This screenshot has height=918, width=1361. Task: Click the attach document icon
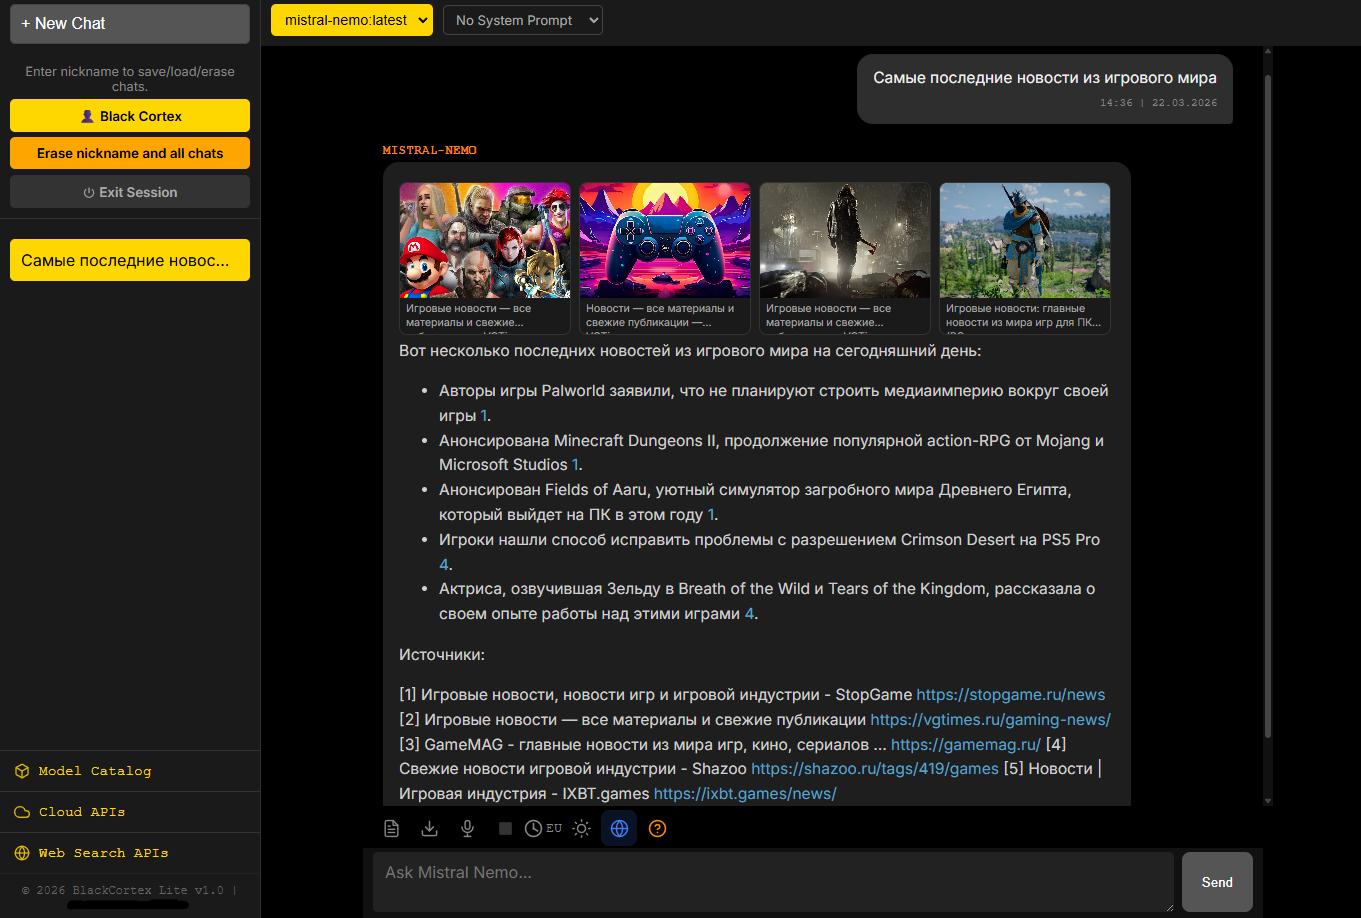click(x=392, y=828)
